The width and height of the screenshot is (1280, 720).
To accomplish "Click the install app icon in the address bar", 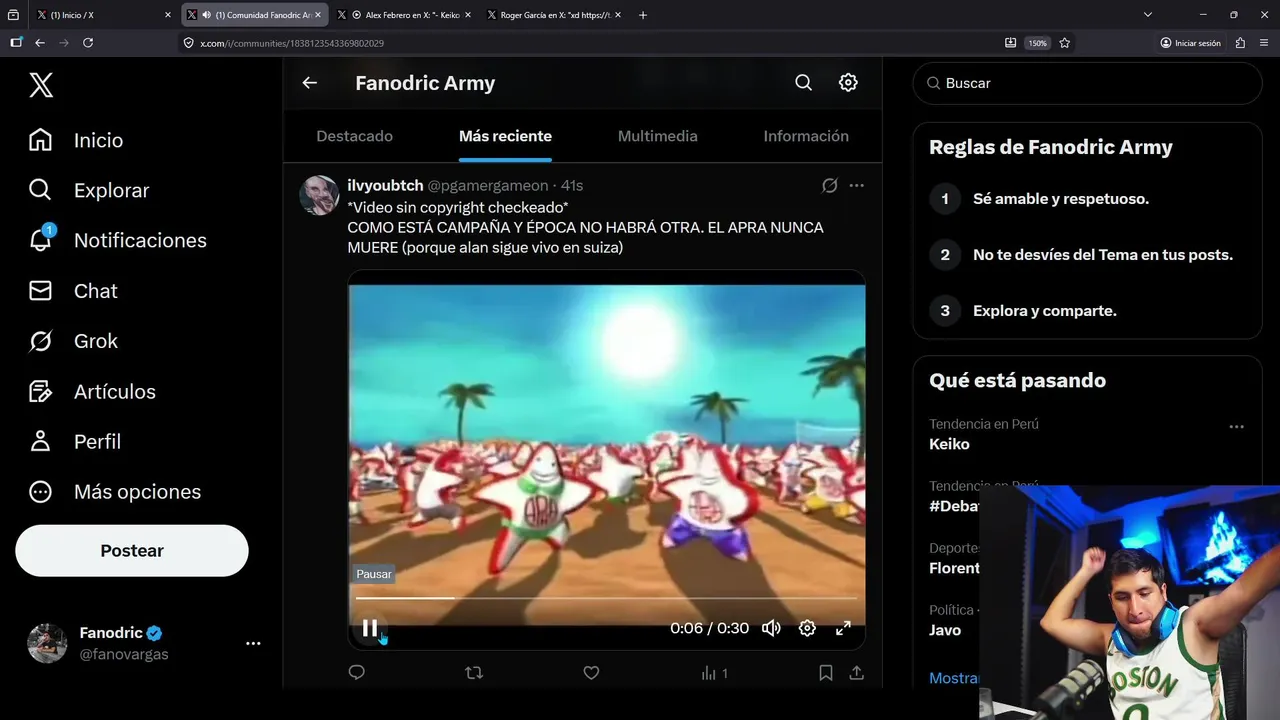I will (1010, 43).
